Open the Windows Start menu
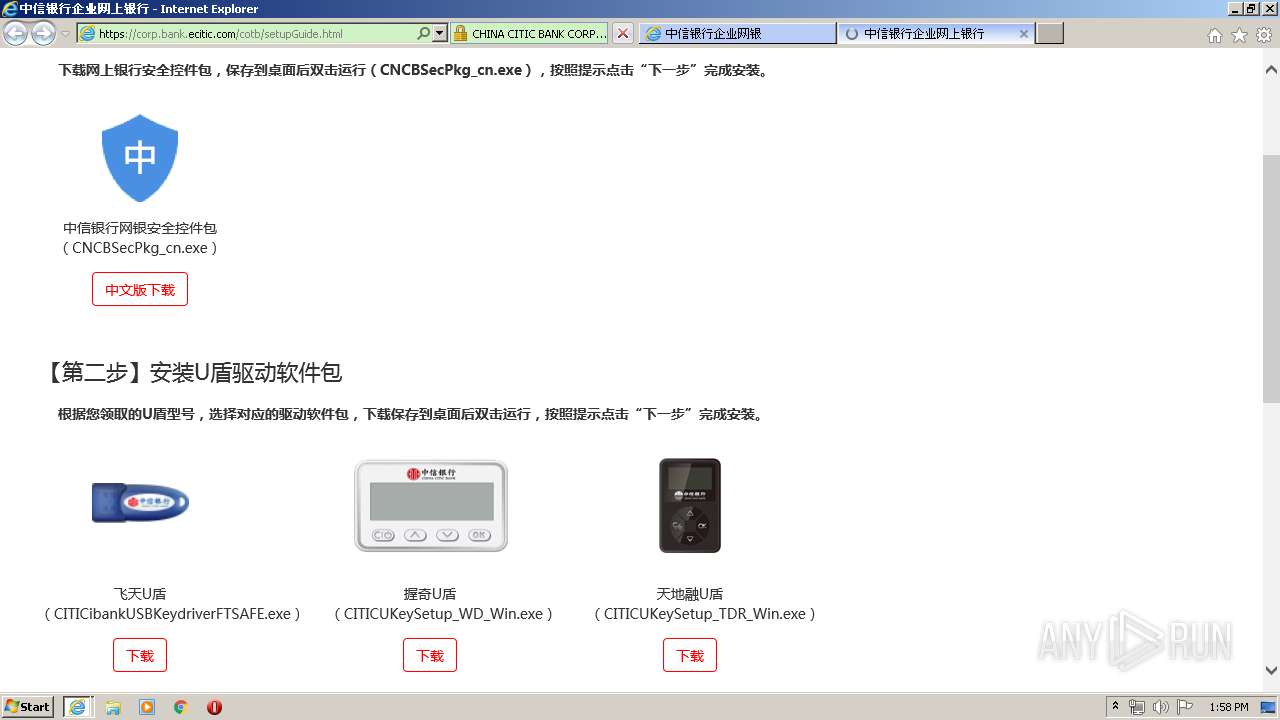 point(28,706)
